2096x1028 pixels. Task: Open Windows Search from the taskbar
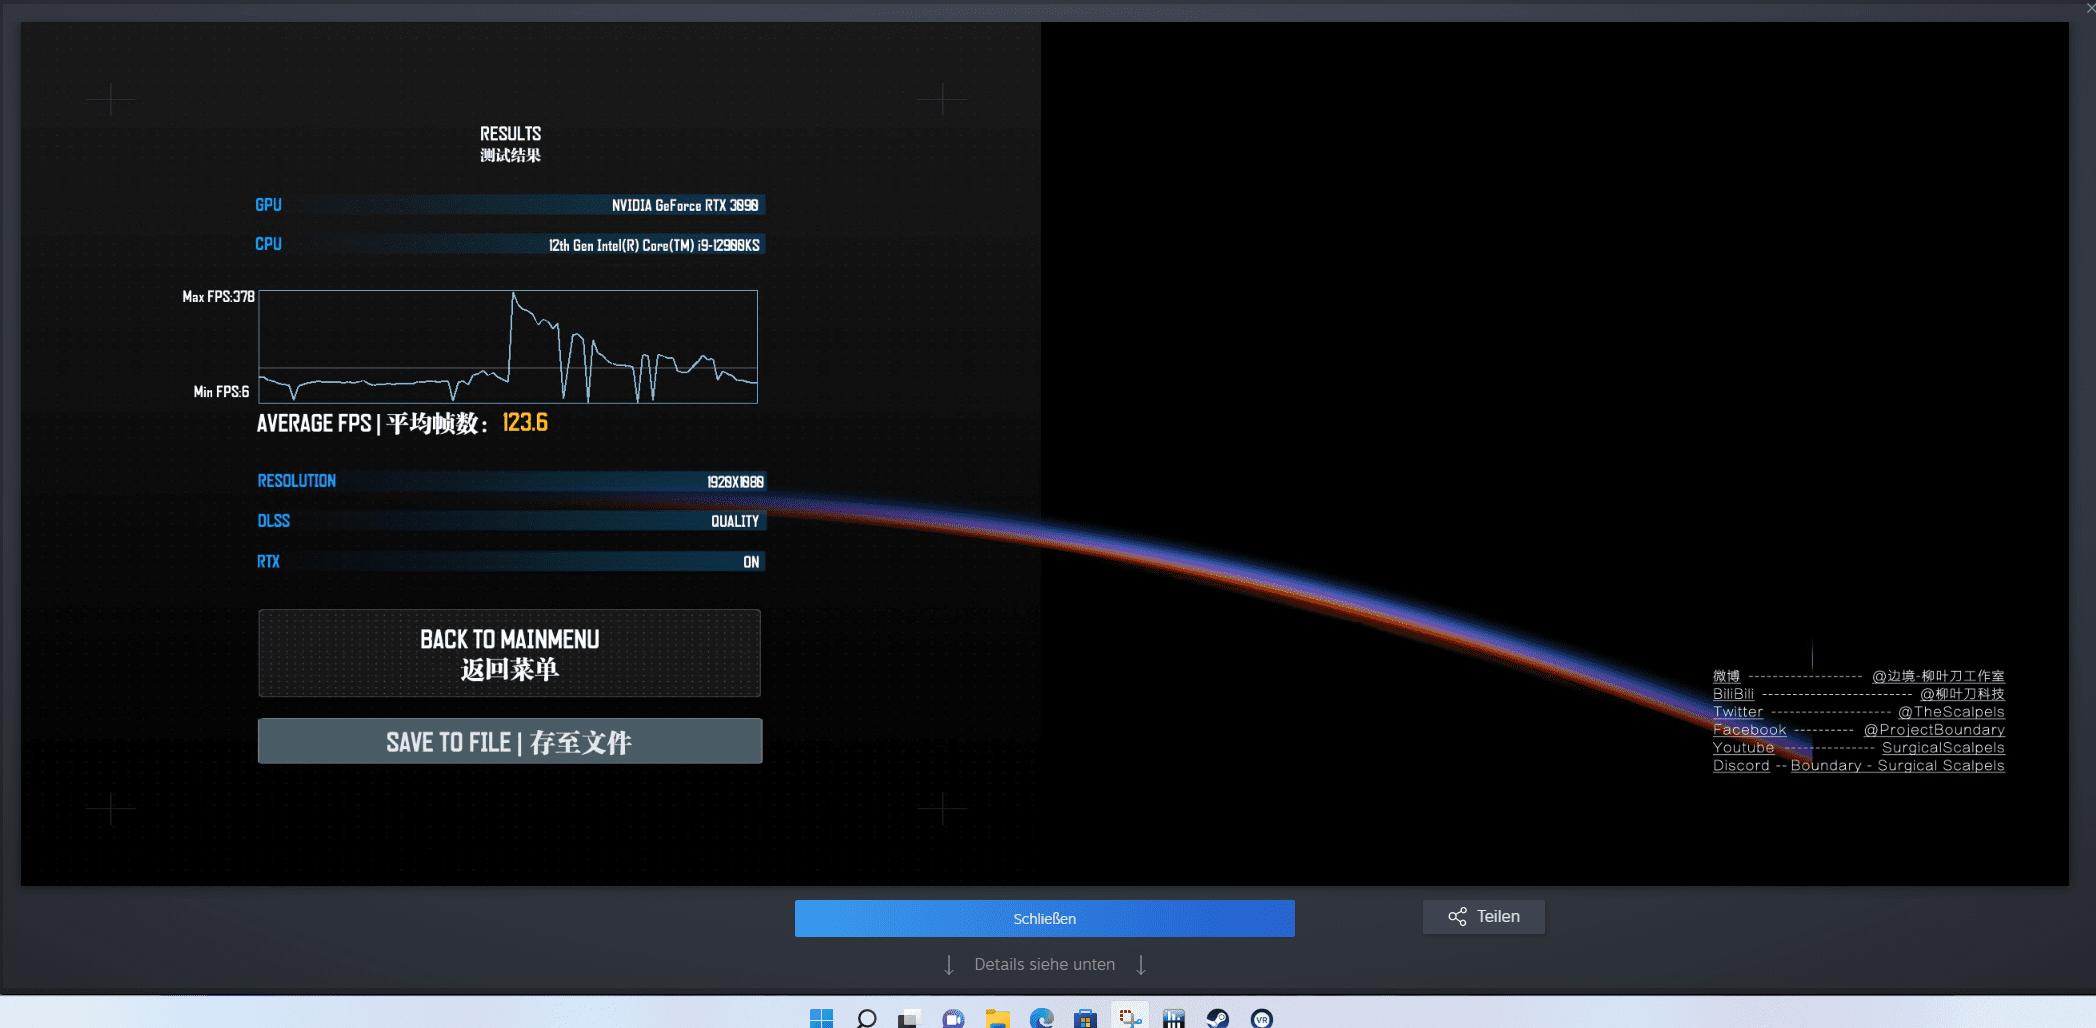866,1018
